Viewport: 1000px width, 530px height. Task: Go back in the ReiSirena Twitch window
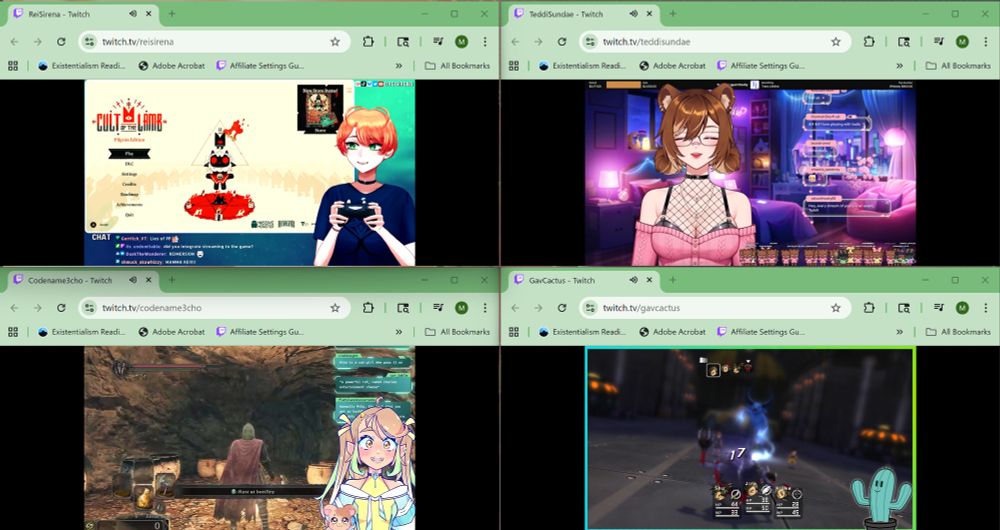(x=14, y=41)
